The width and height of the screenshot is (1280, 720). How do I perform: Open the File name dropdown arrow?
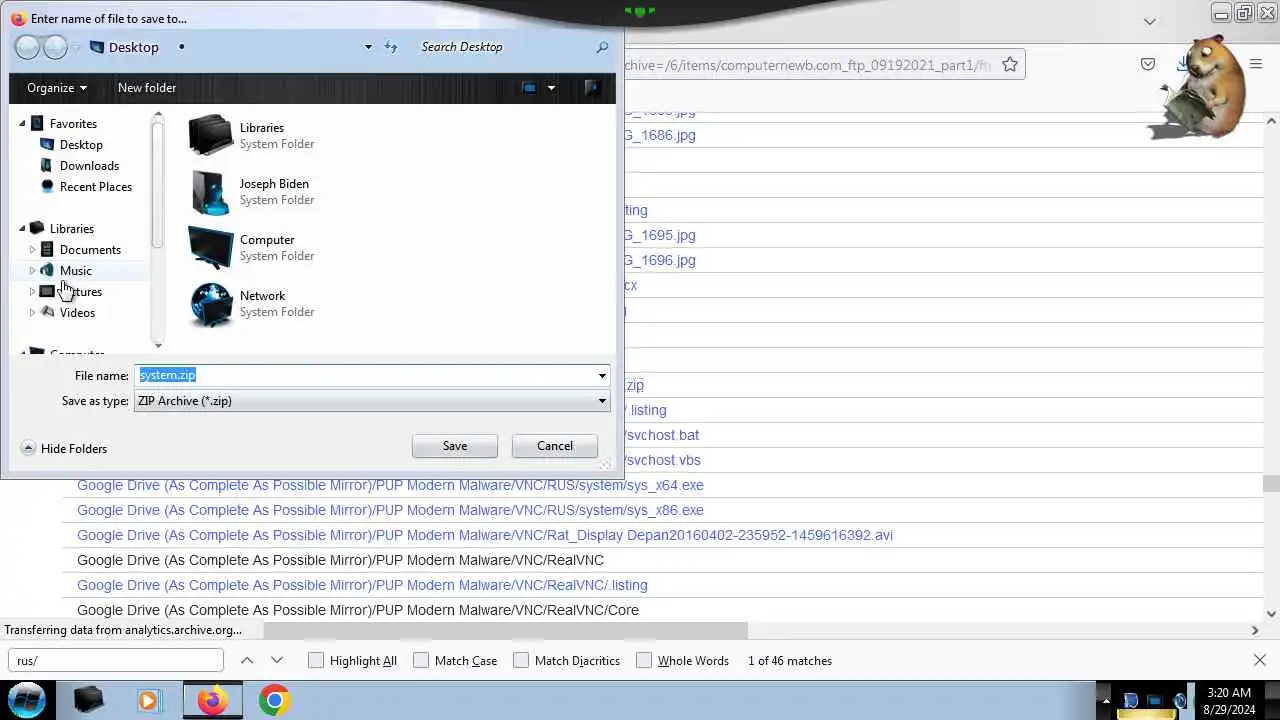point(602,376)
